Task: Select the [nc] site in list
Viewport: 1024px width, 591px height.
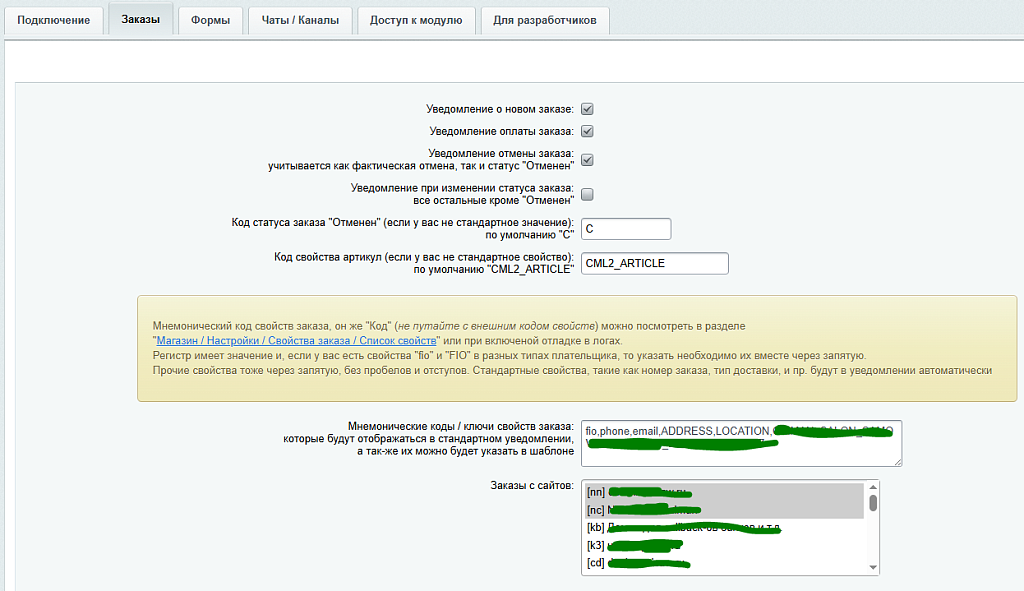Action: [724, 509]
